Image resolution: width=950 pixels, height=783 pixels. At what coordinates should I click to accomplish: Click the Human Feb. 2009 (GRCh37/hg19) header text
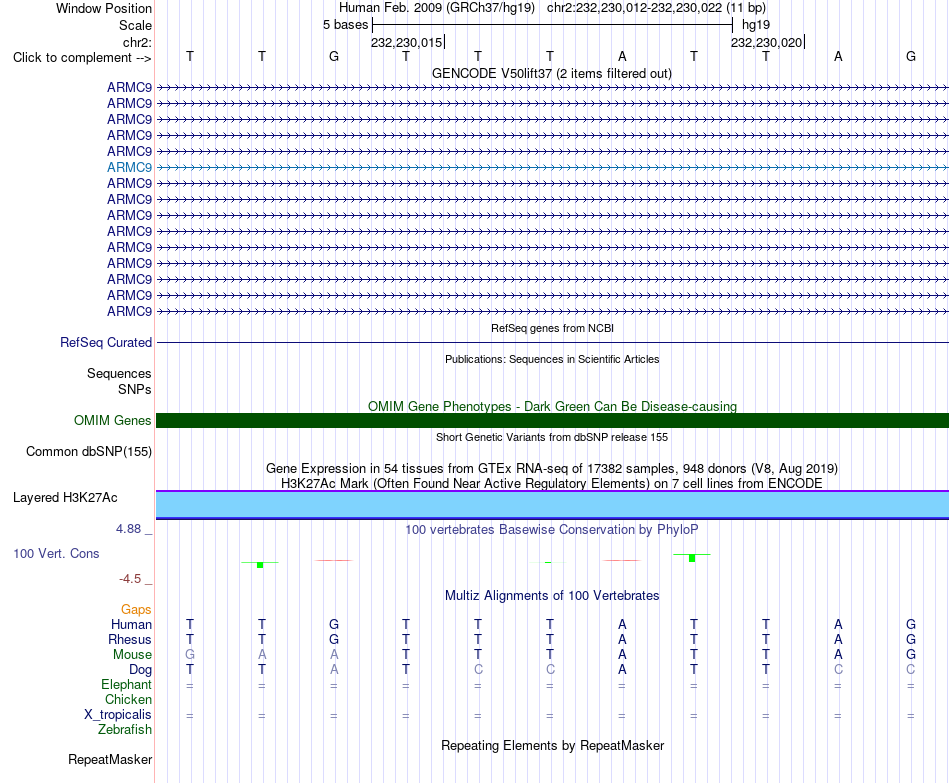point(437,8)
